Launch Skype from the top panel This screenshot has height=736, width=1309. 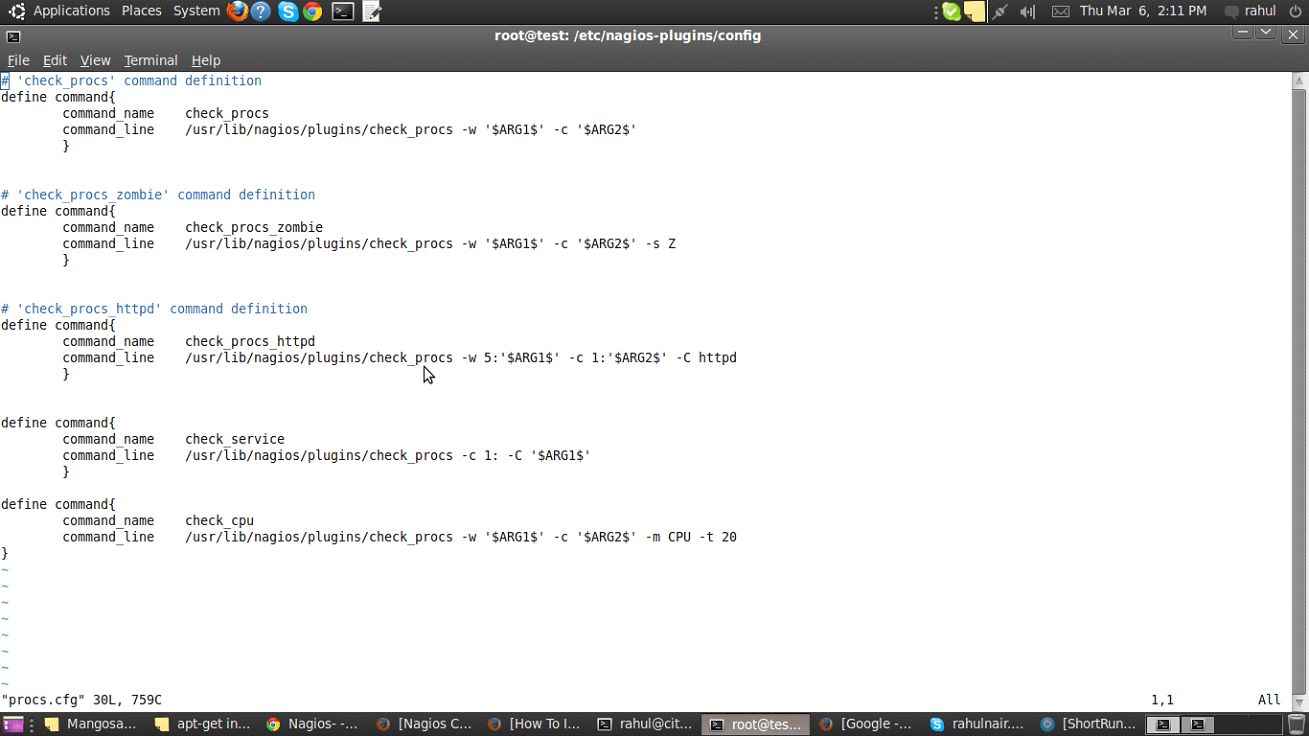[x=288, y=12]
